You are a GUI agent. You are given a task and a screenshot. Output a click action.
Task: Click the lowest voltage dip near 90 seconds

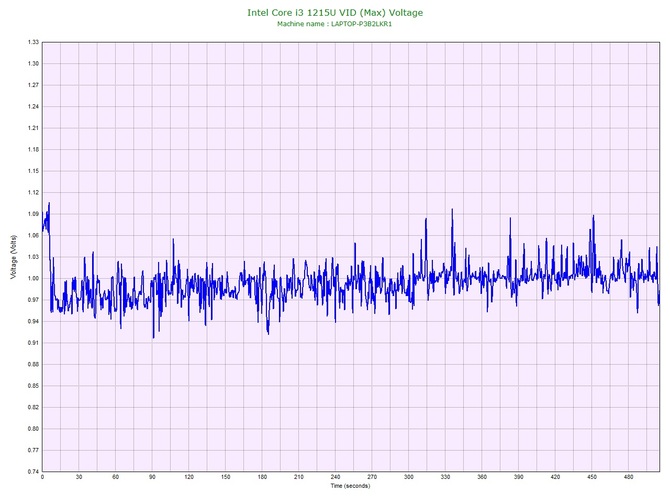[153, 336]
